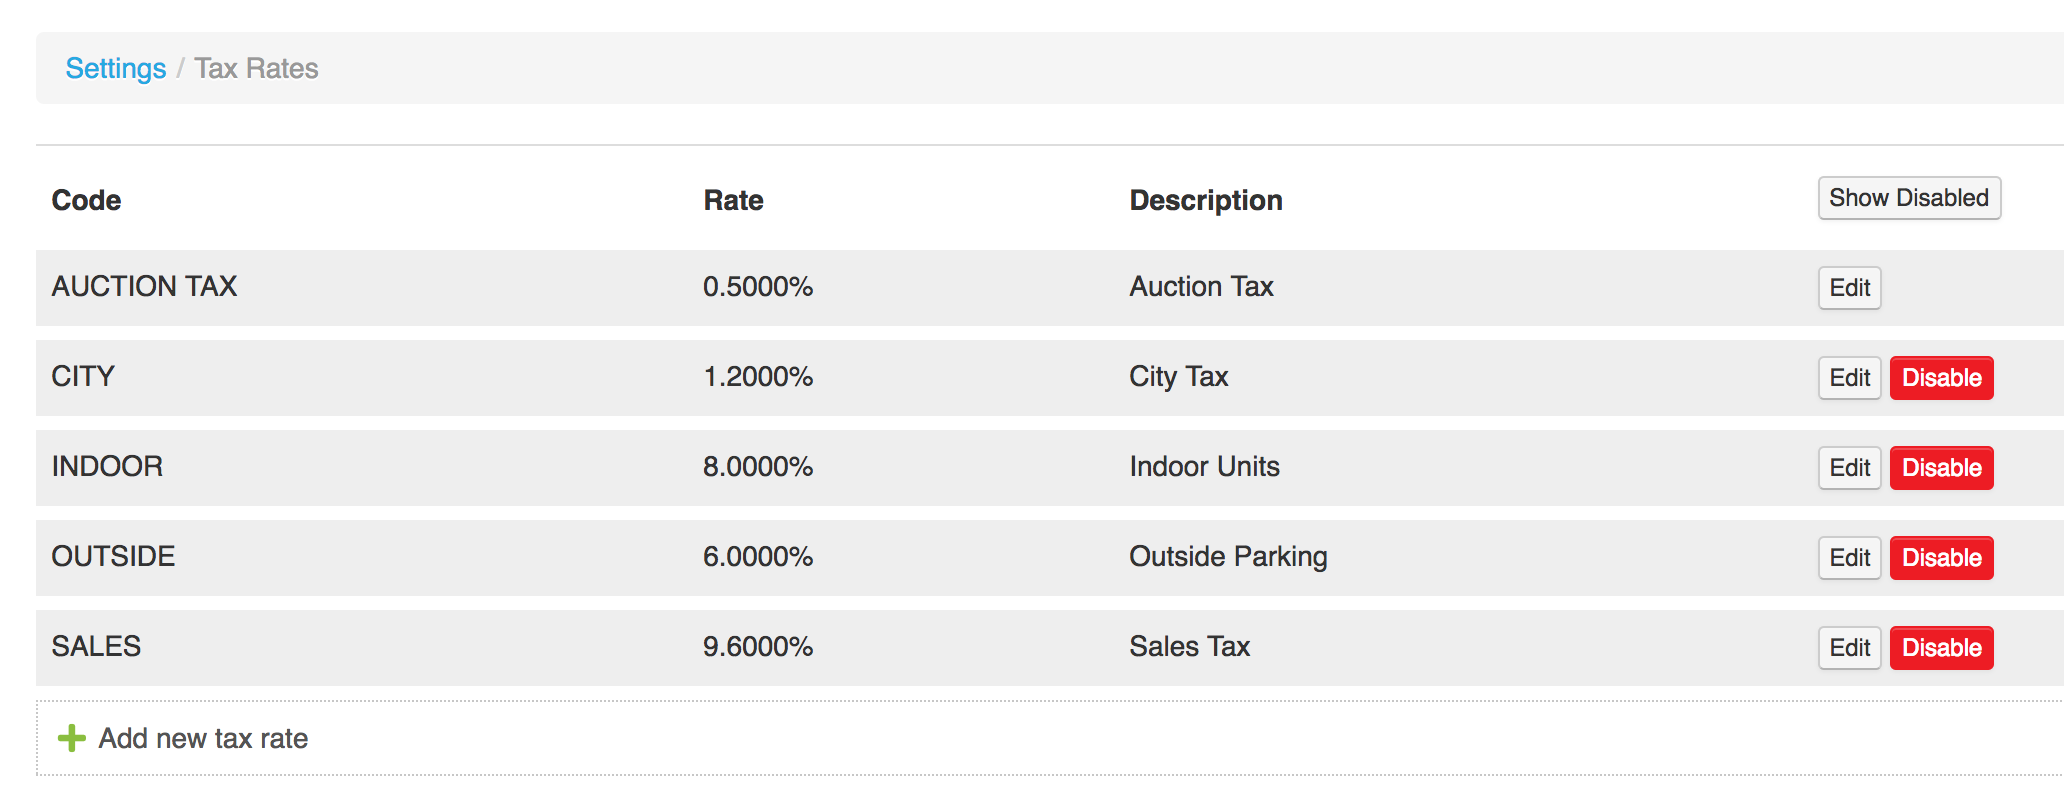Select the Outside Parking description text
This screenshot has height=786, width=2064.
1227,557
